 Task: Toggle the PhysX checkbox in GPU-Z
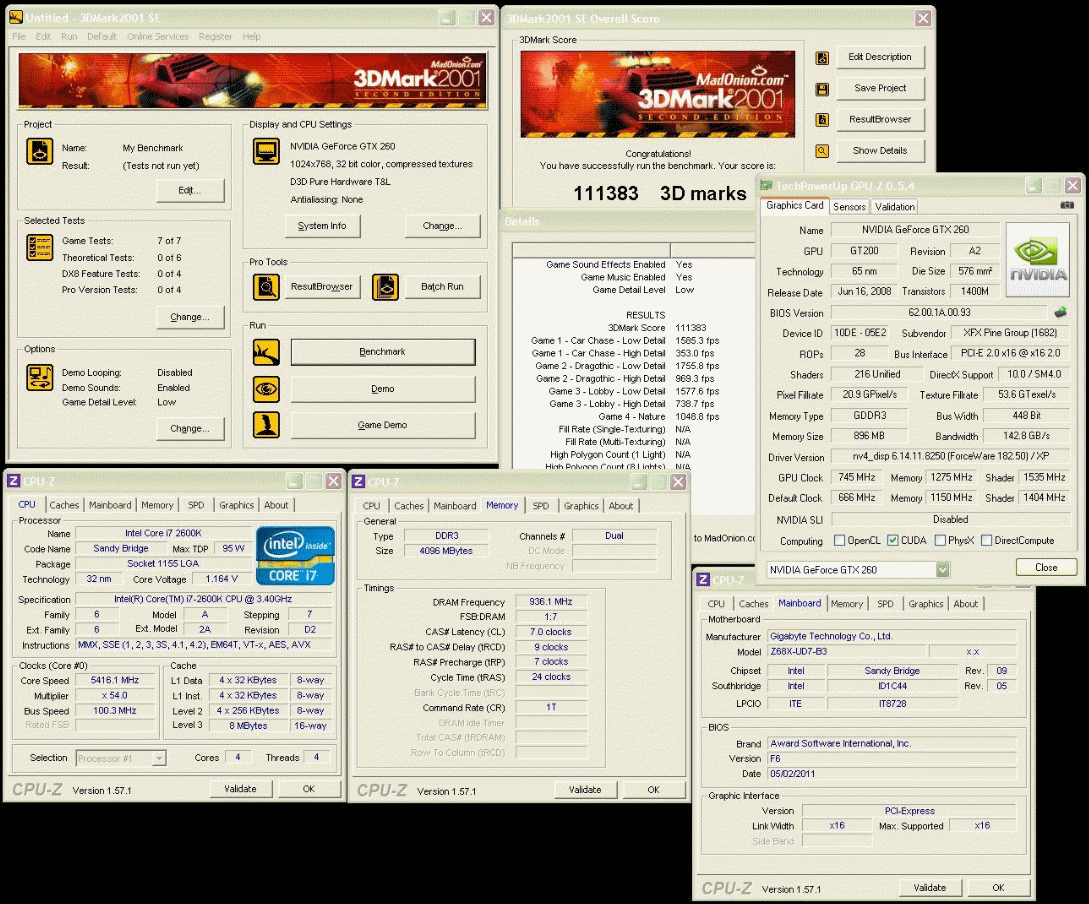coord(940,540)
